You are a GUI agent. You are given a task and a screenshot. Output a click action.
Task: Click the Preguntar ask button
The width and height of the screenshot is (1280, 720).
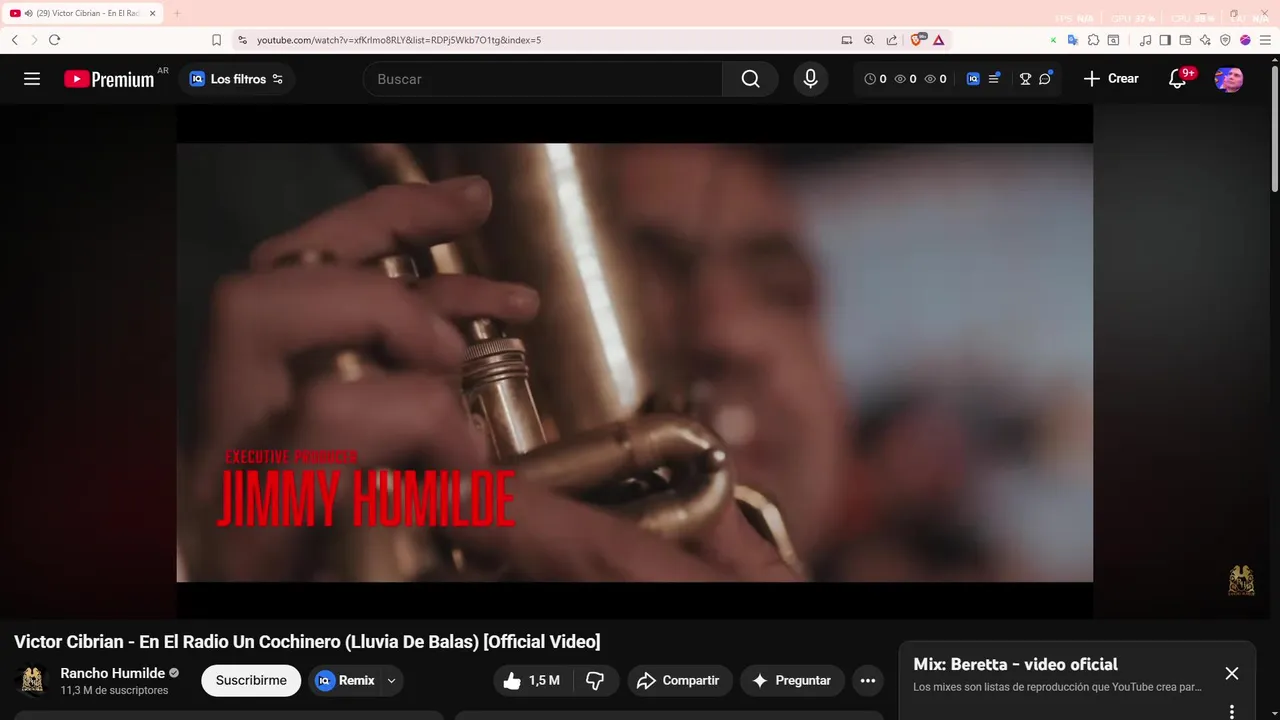click(793, 681)
